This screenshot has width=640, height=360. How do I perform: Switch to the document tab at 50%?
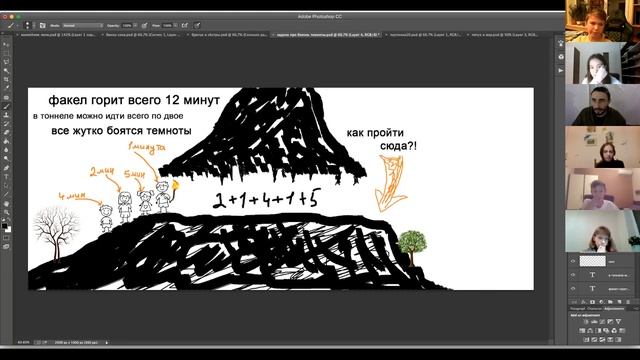coord(504,35)
